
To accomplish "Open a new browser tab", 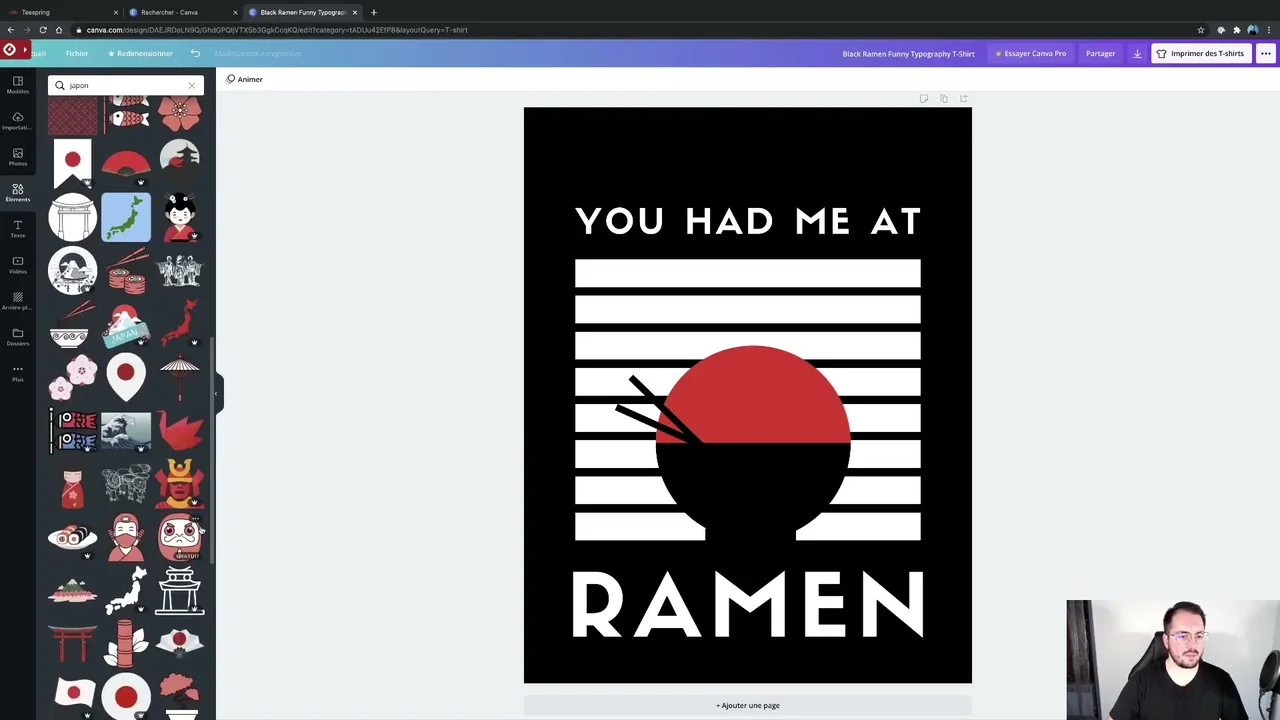I will pos(374,12).
